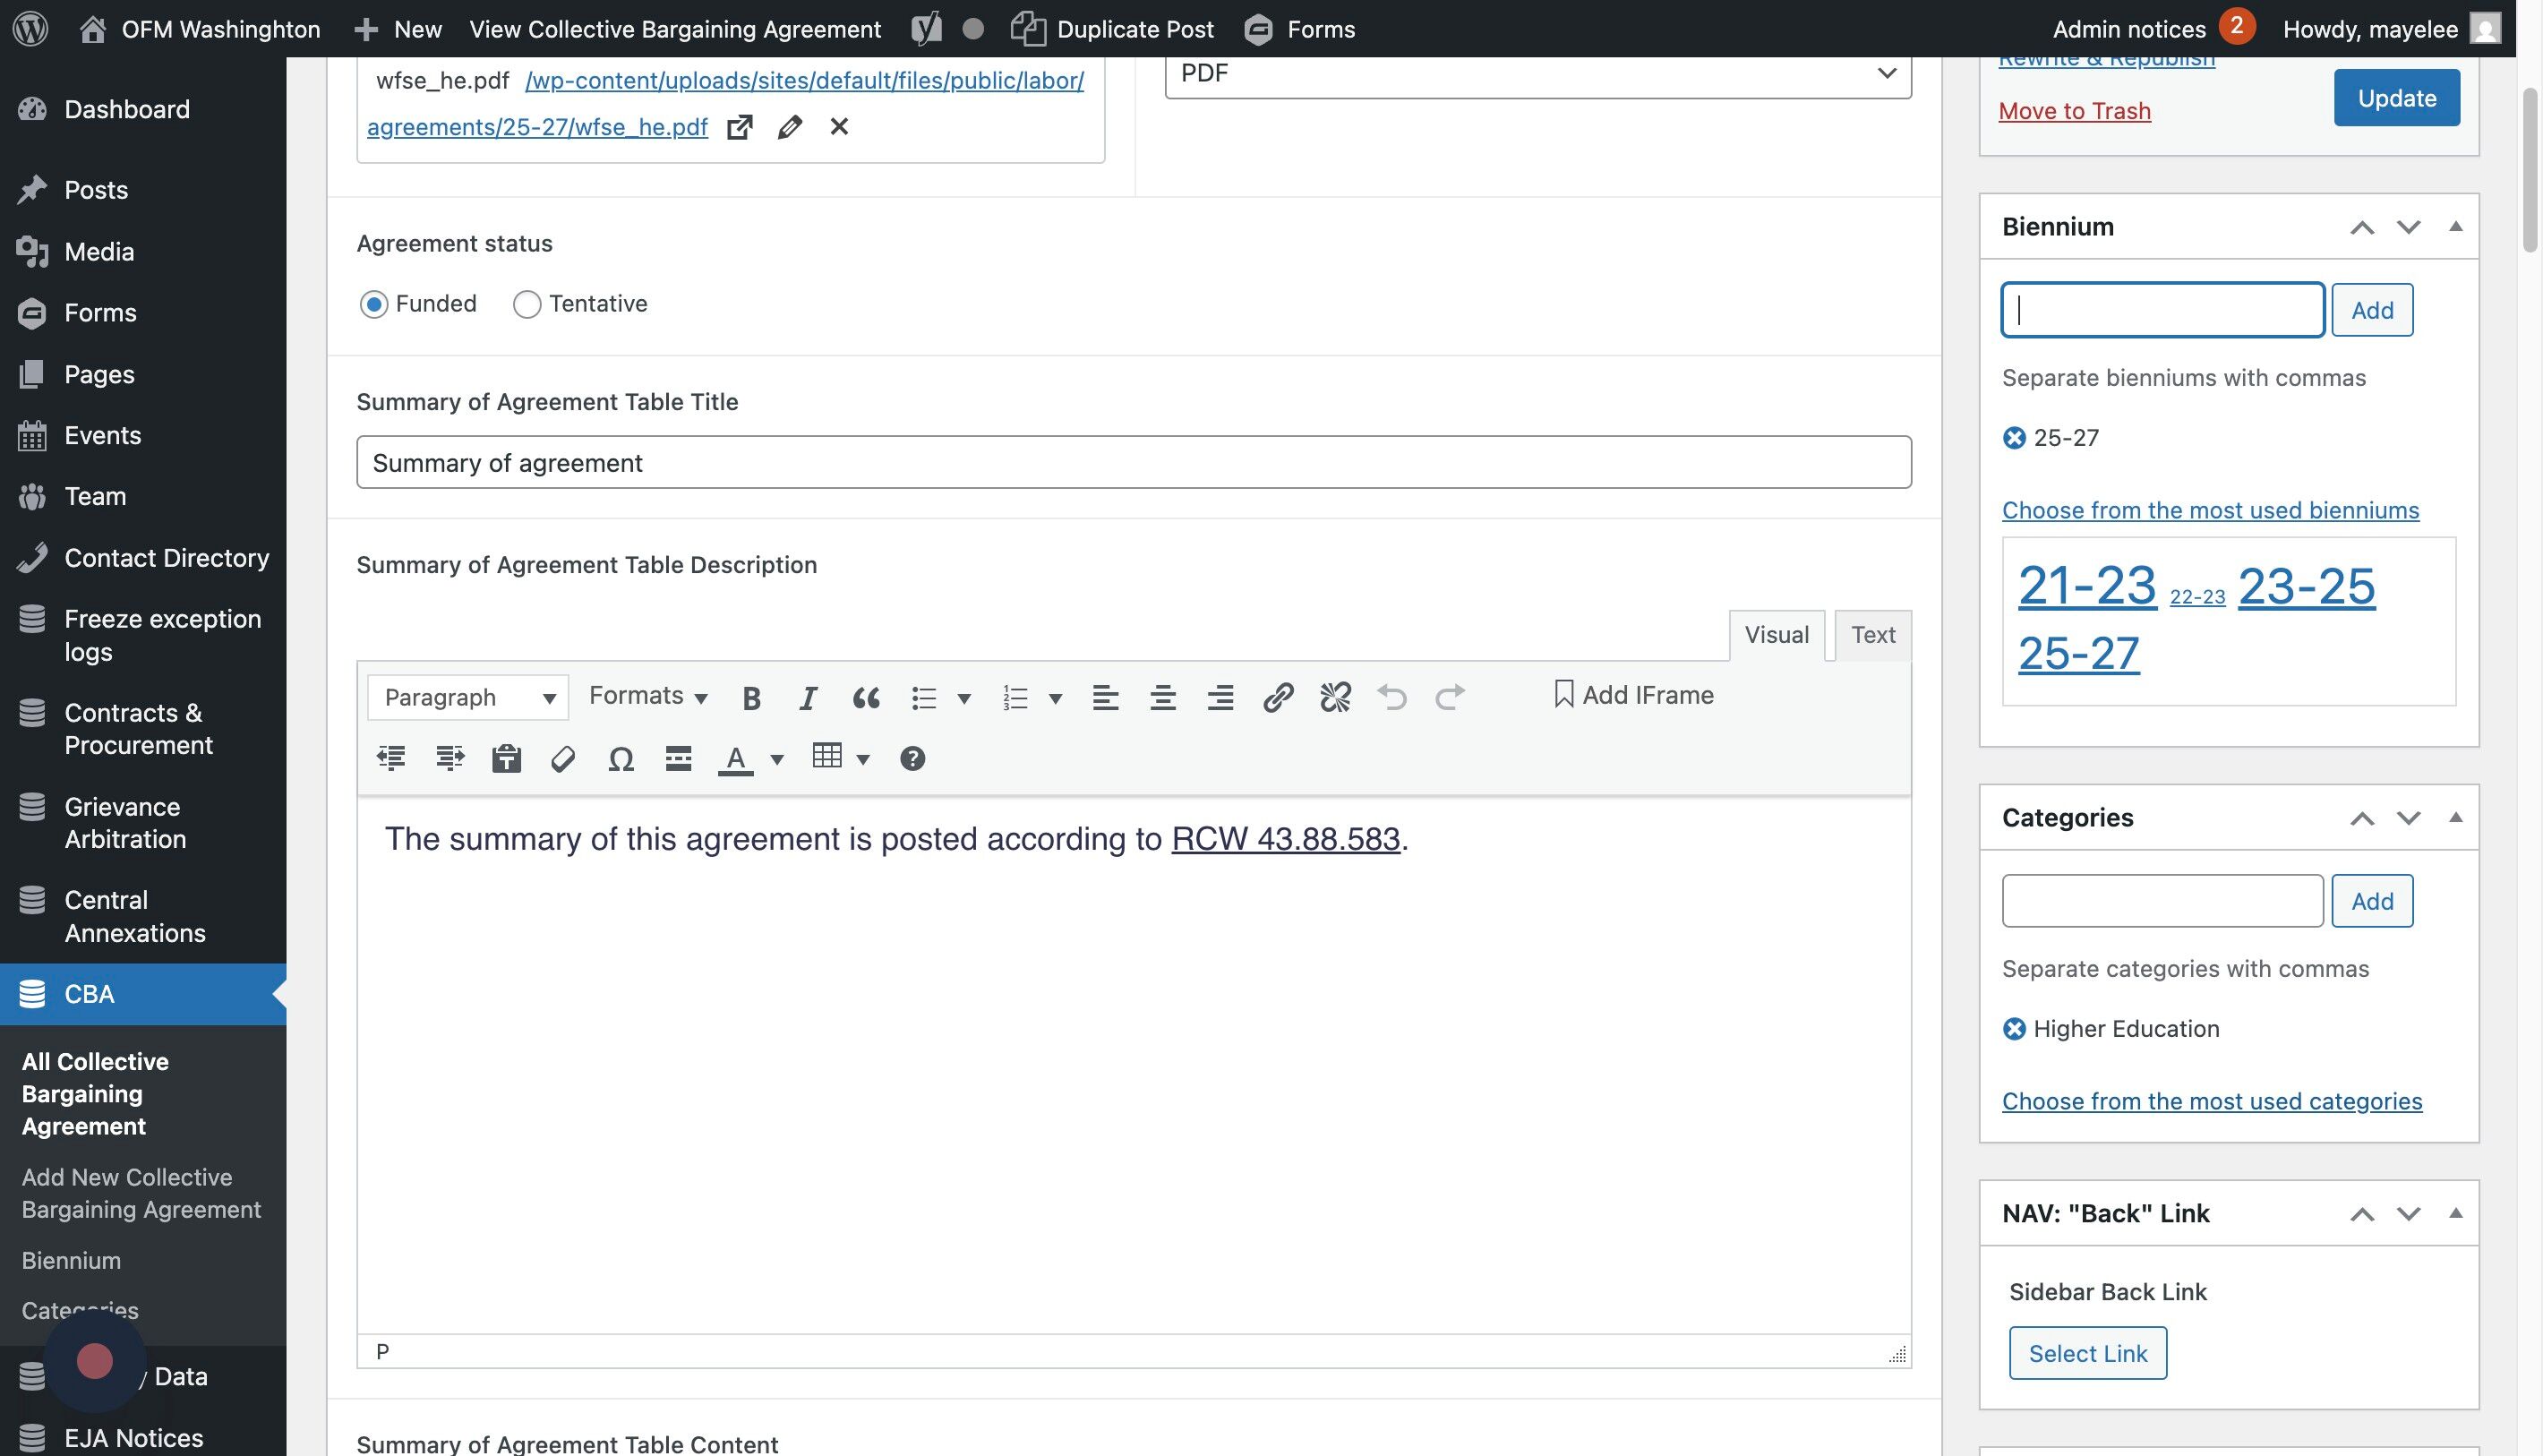The width and height of the screenshot is (2543, 1456).
Task: Open the Formats dropdown menu
Action: [x=648, y=696]
